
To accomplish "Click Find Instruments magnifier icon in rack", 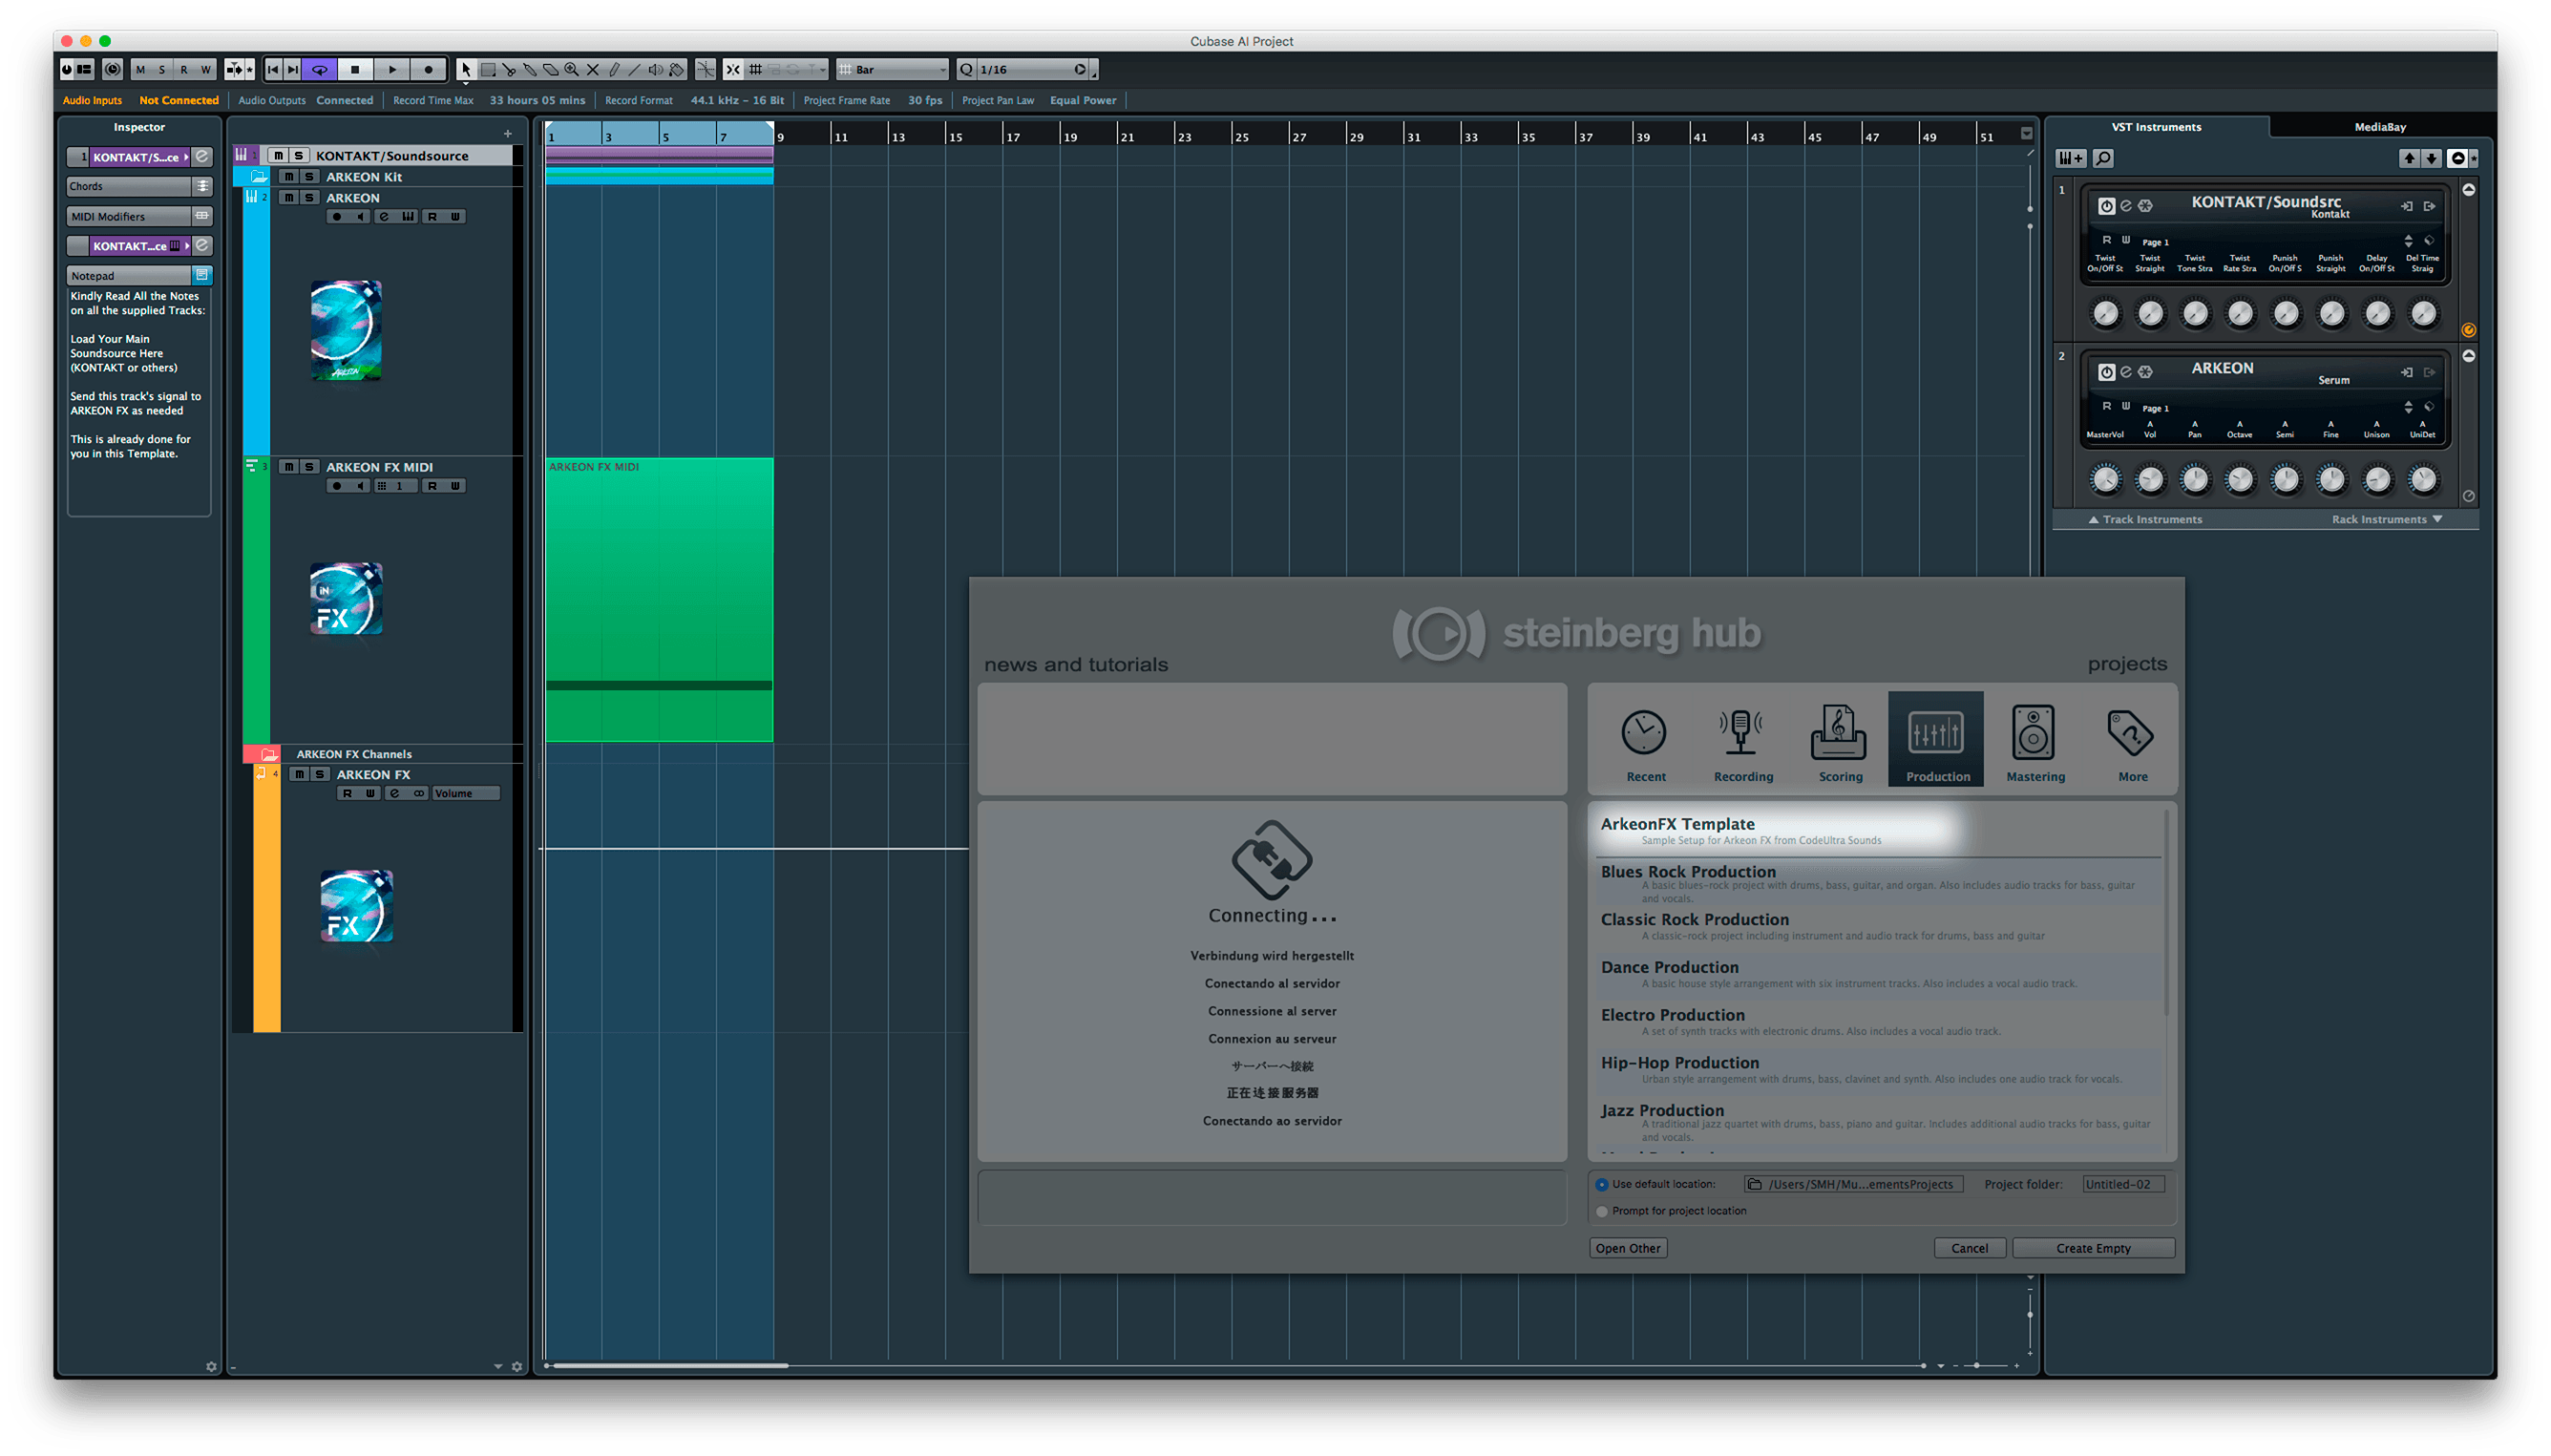I will point(2103,158).
